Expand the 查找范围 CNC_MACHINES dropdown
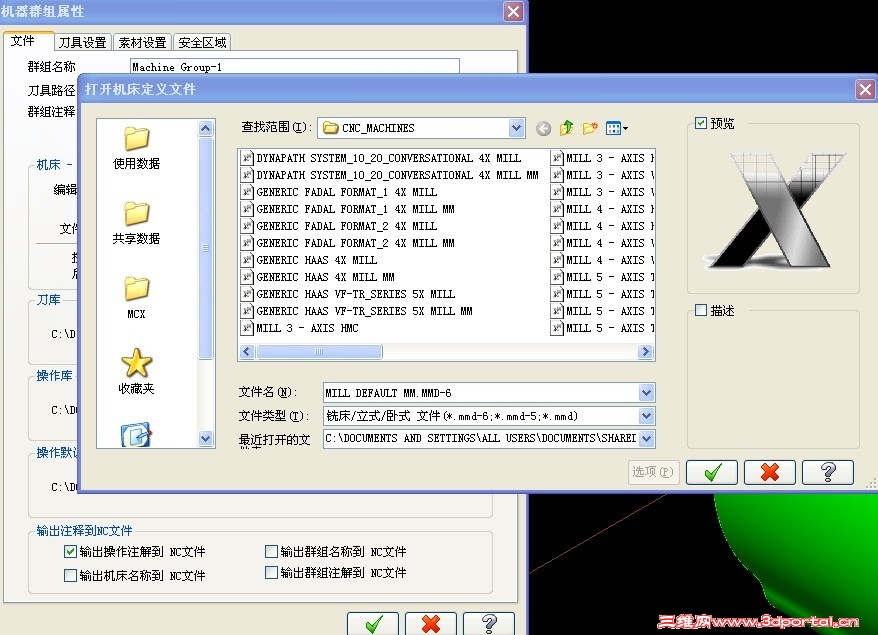 coord(516,128)
